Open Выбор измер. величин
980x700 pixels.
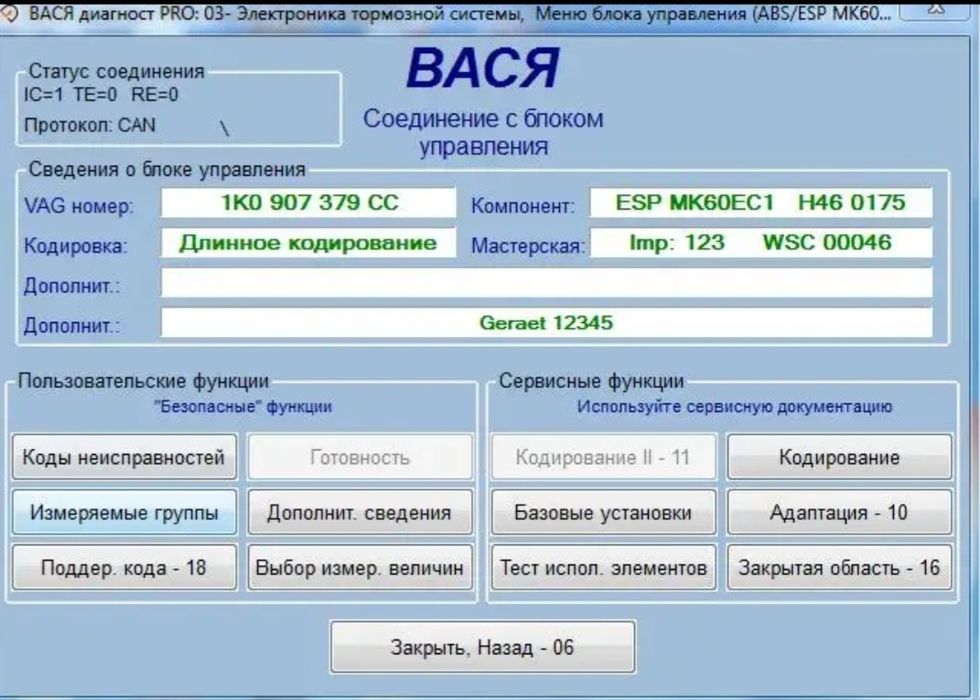(x=360, y=568)
